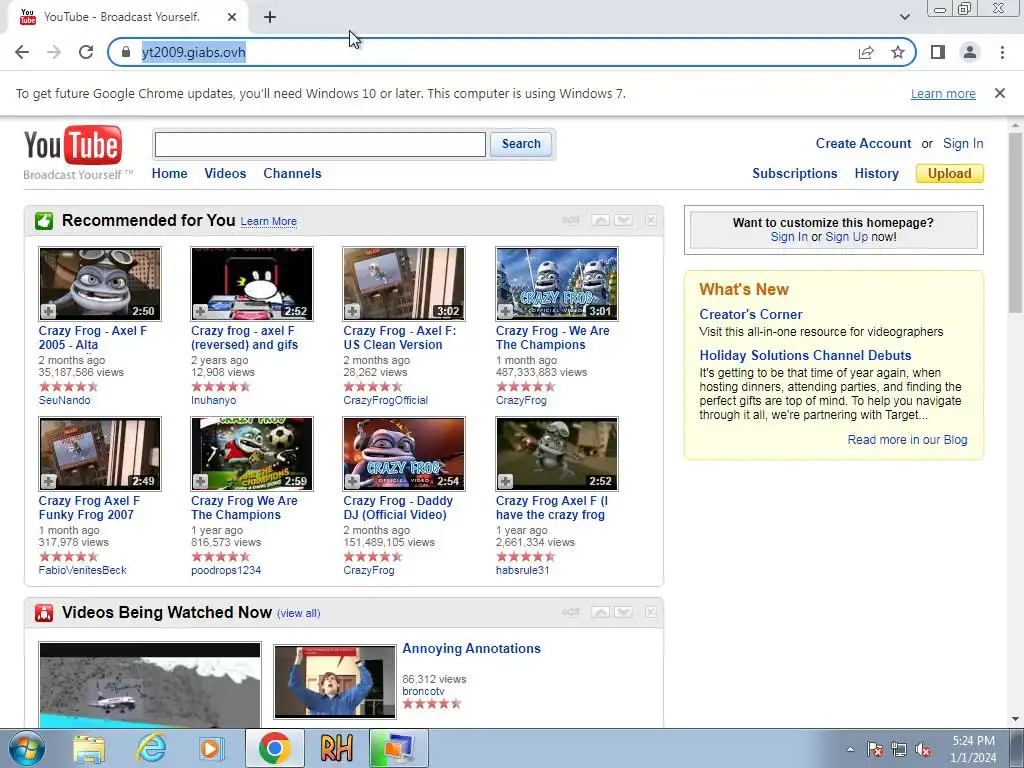1024x768 pixels.
Task: Move Videos Being Watched Now module up
Action: pos(600,612)
